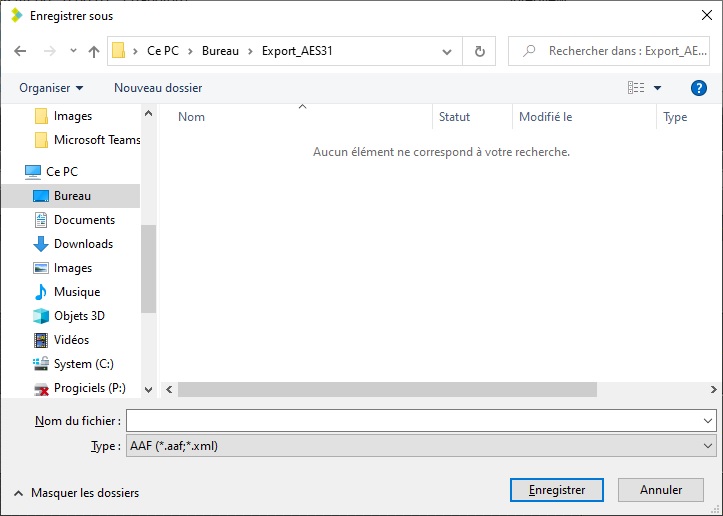Open the Organiser menu
Screen dimensions: 723x516
[x=51, y=88]
